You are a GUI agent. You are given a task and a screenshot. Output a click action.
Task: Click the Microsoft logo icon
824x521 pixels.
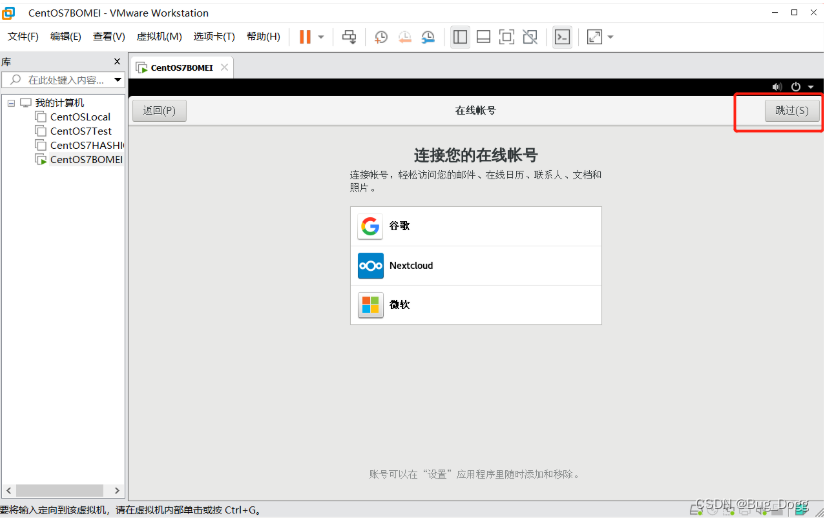click(370, 305)
